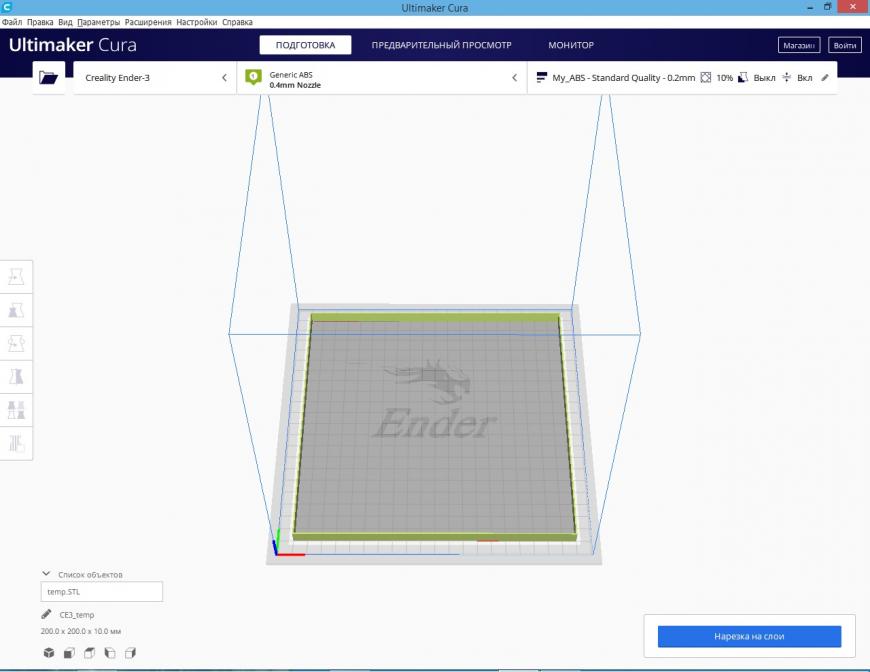Click the CE3_temp job name text

[x=77, y=615]
